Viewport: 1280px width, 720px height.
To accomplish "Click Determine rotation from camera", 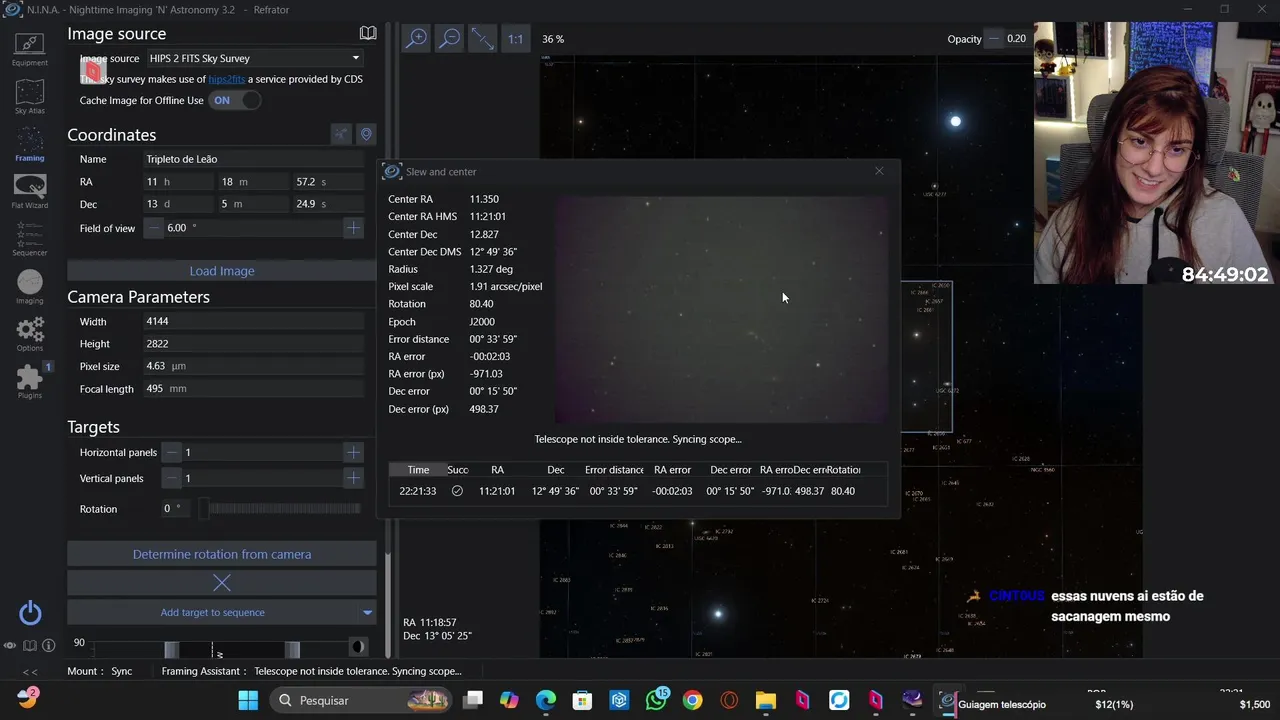I will pyautogui.click(x=222, y=554).
